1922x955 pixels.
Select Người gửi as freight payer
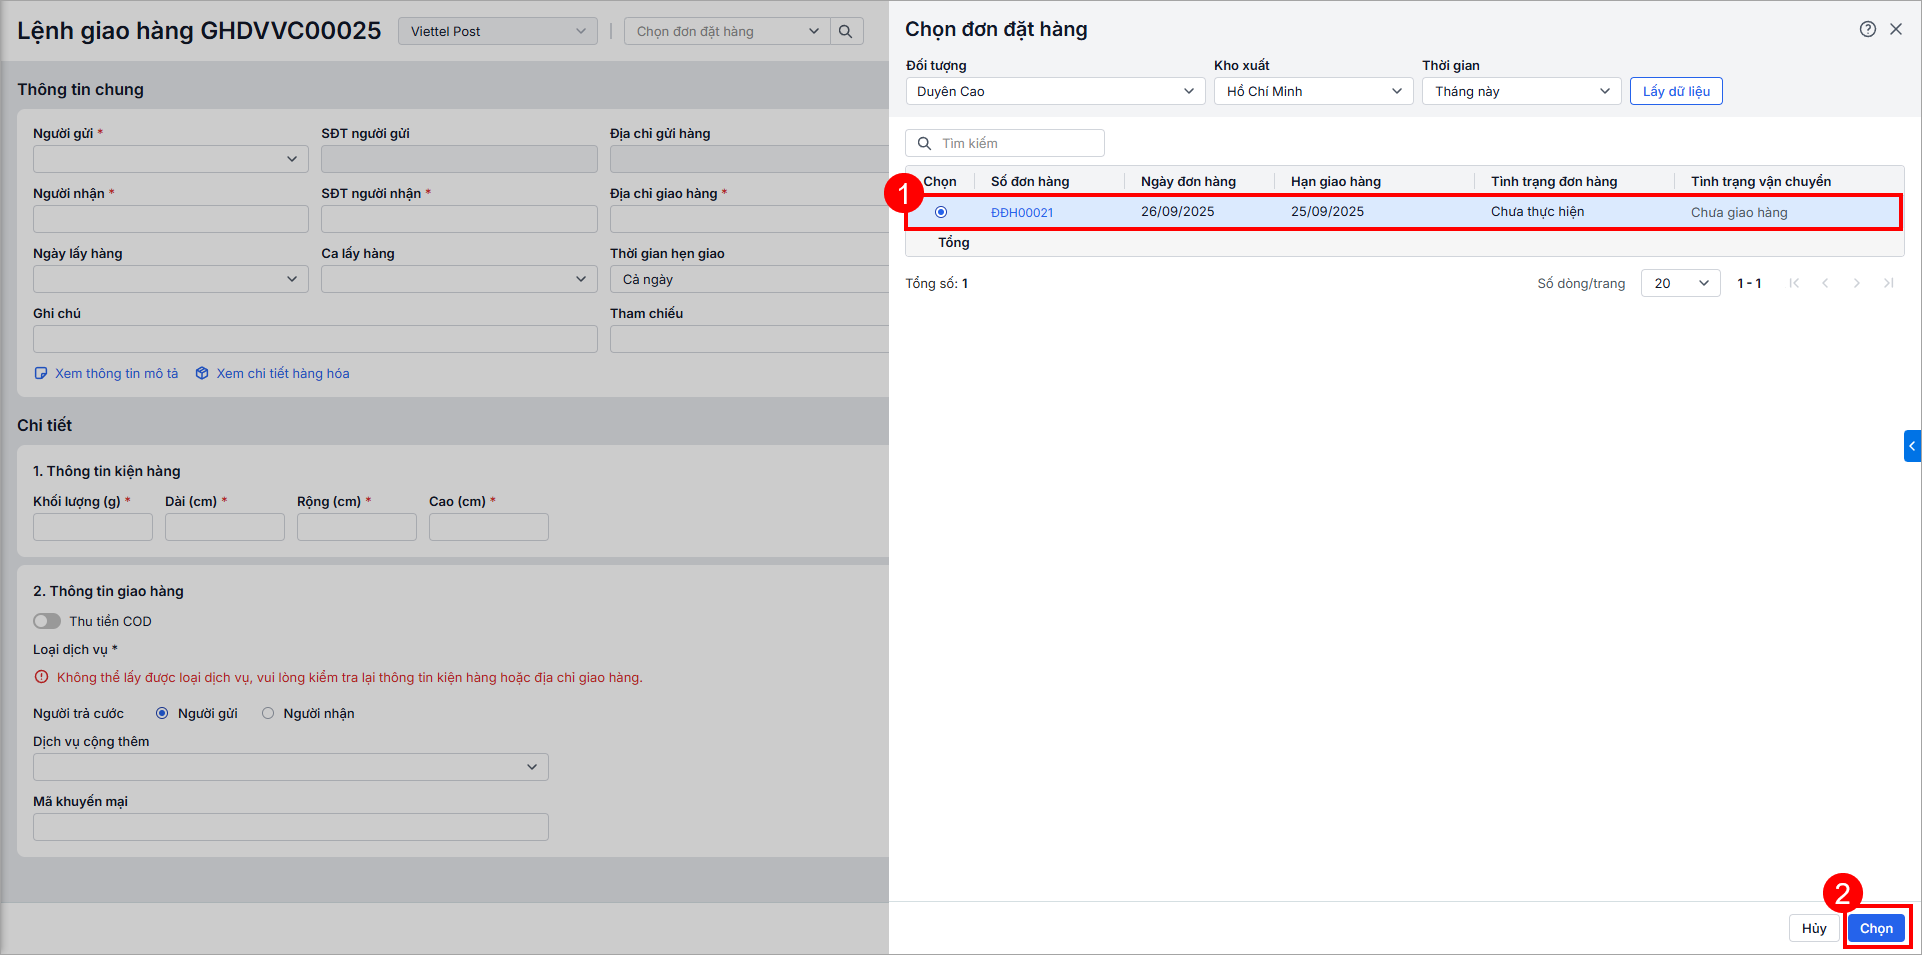162,713
